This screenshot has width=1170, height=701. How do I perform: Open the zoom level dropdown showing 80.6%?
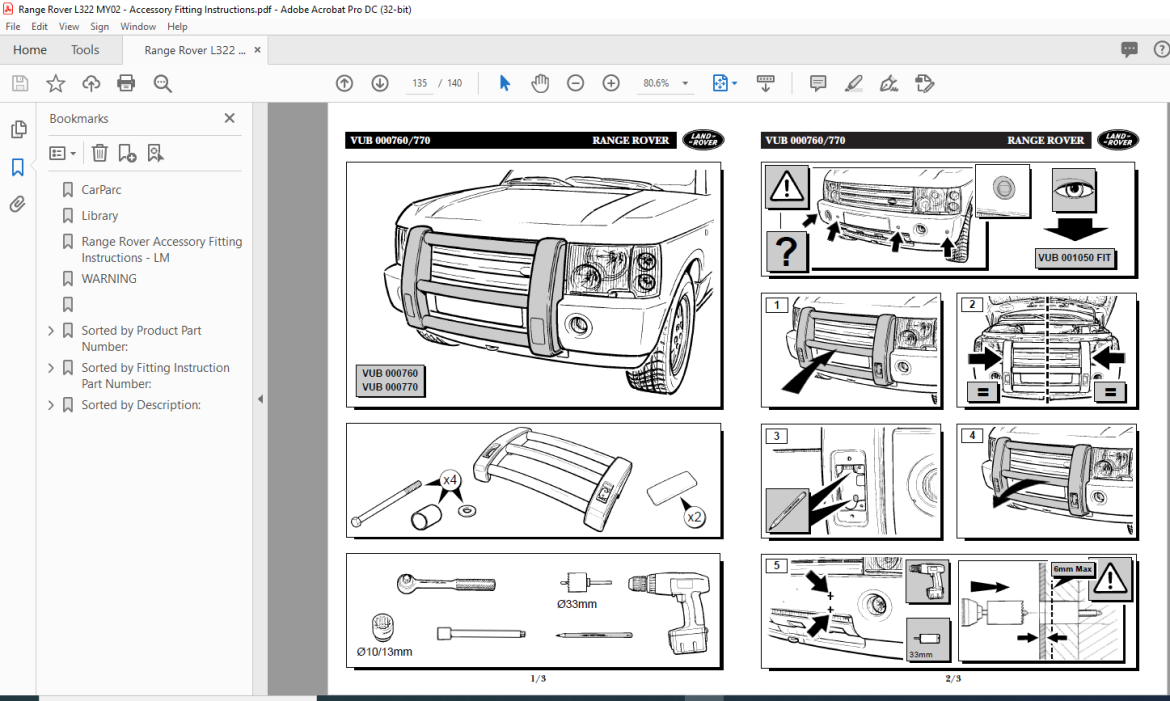684,83
